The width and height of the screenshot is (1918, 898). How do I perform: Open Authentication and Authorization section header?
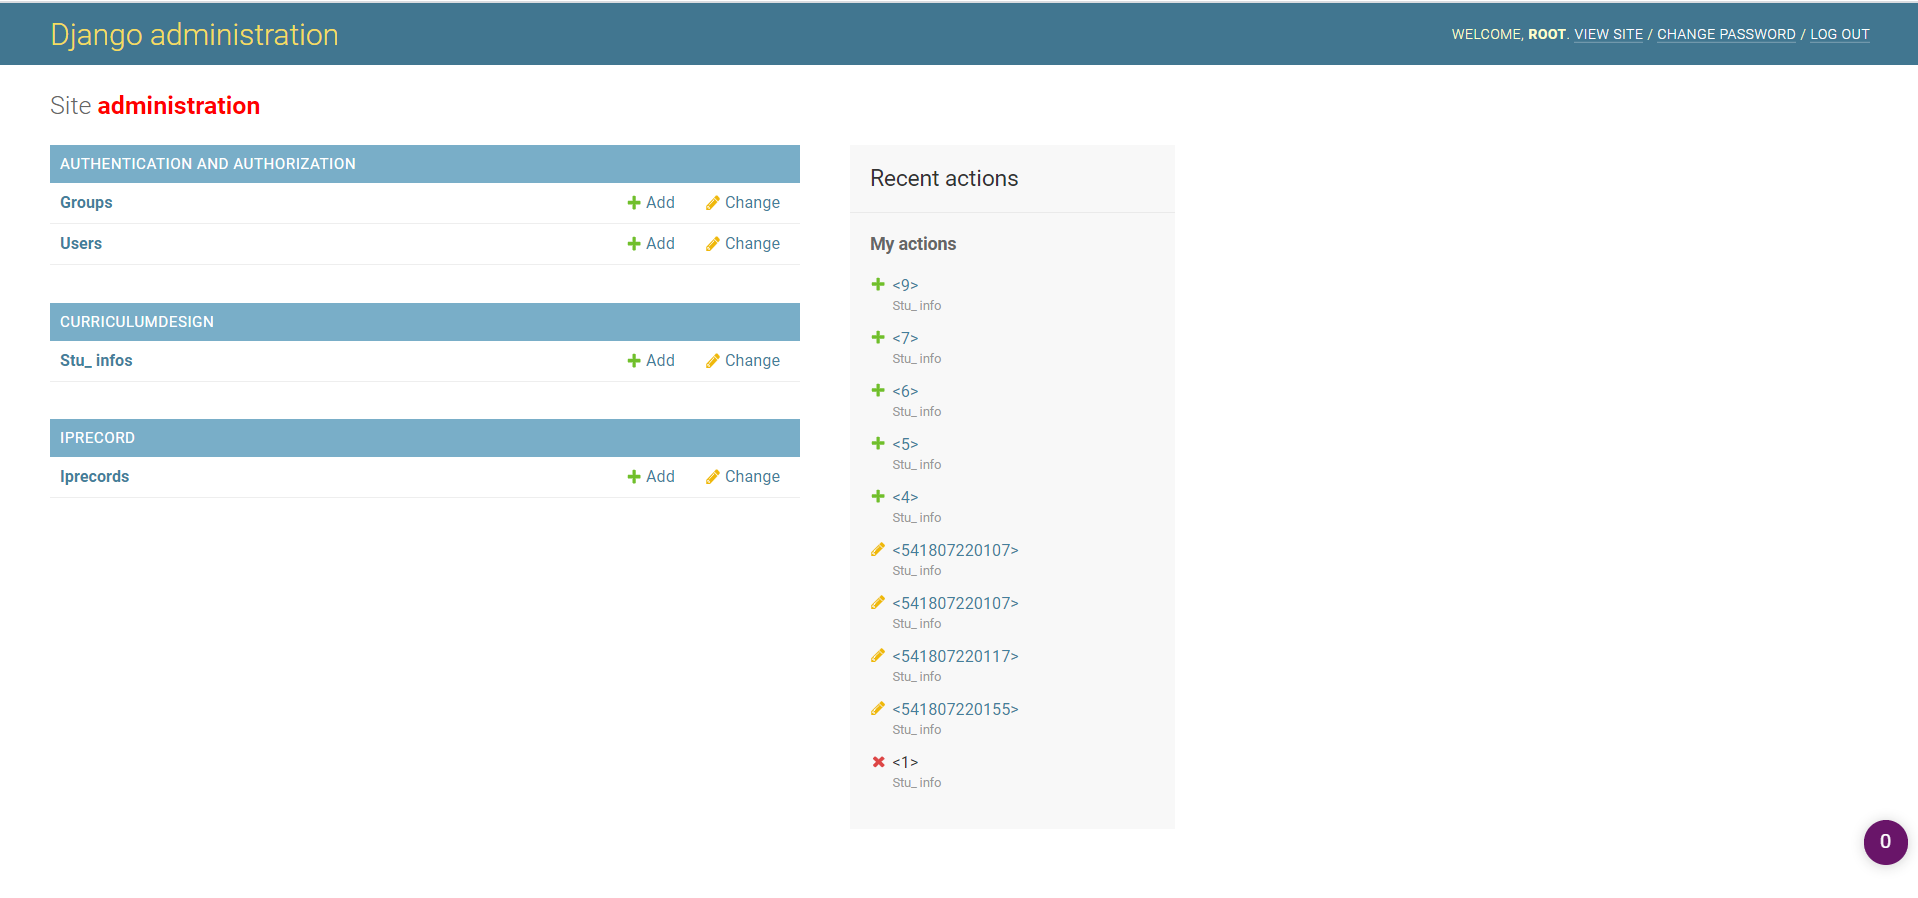click(208, 164)
